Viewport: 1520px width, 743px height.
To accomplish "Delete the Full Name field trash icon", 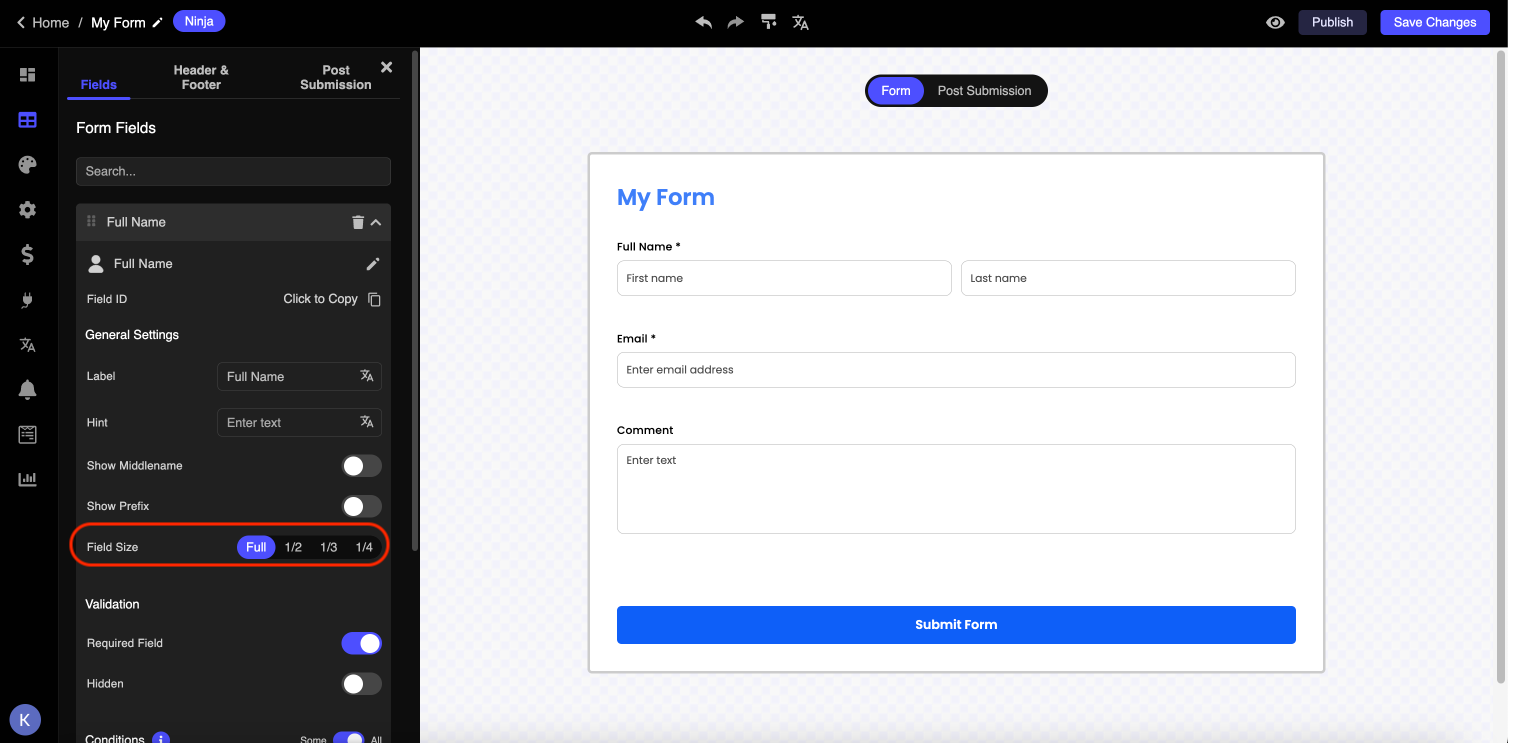I will (x=357, y=222).
